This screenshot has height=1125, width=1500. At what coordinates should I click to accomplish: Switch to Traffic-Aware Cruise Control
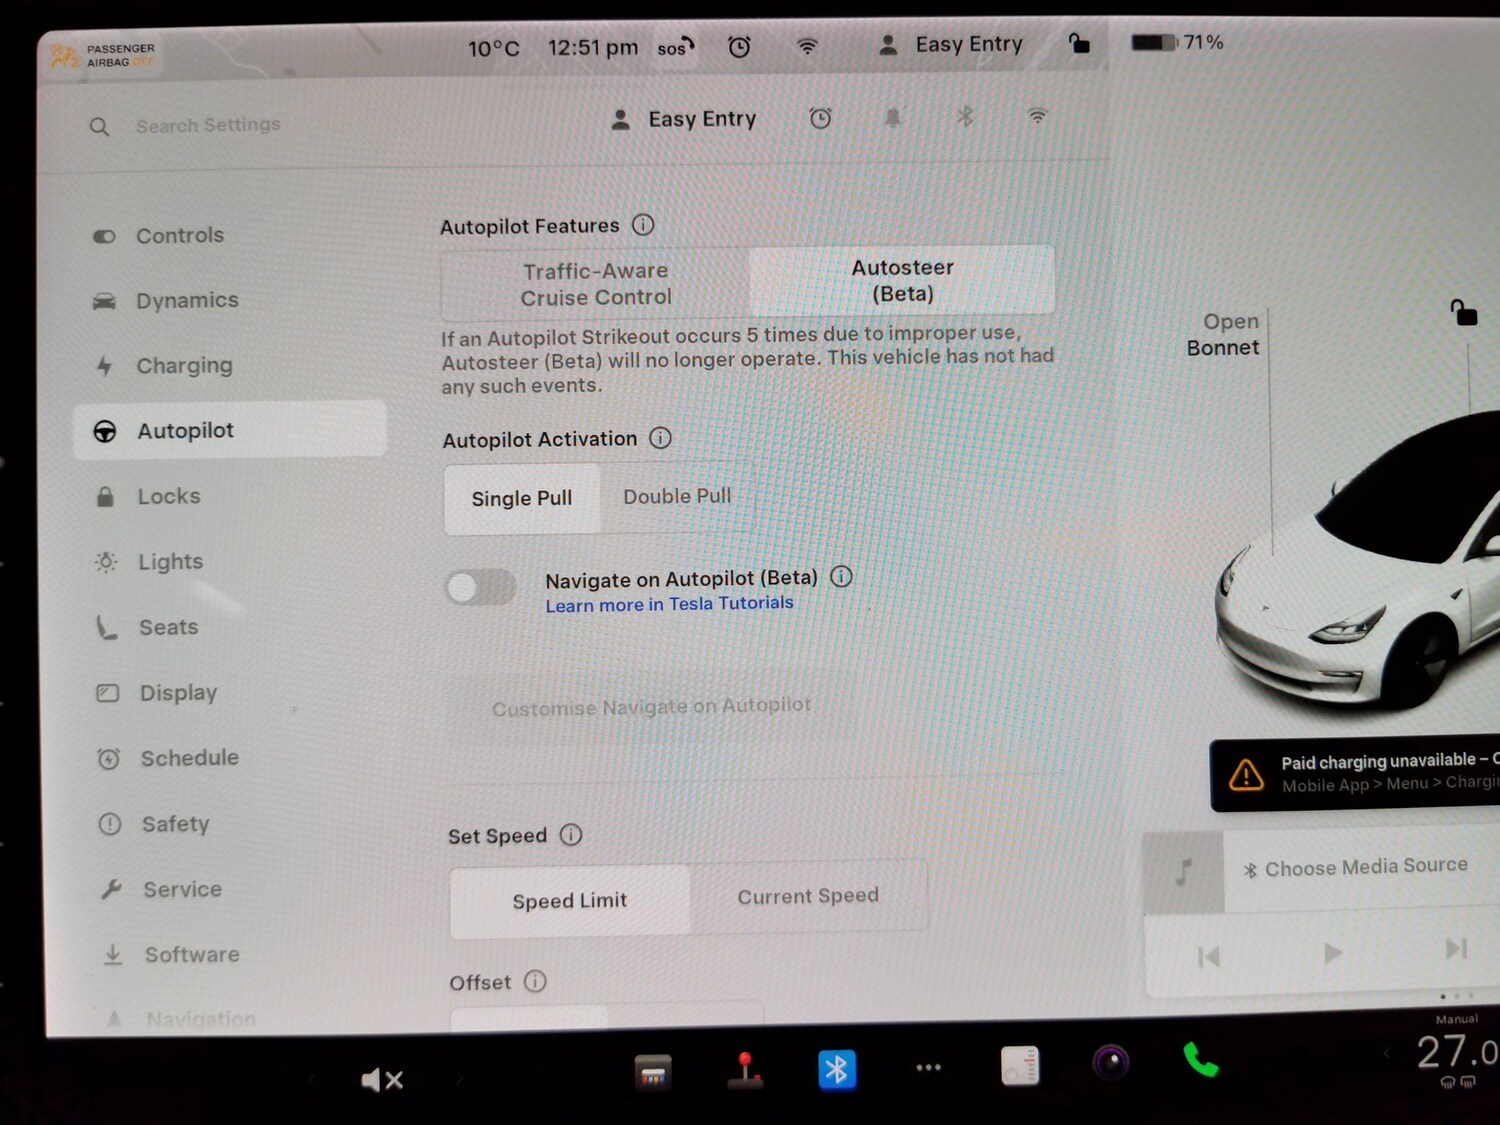coord(596,283)
